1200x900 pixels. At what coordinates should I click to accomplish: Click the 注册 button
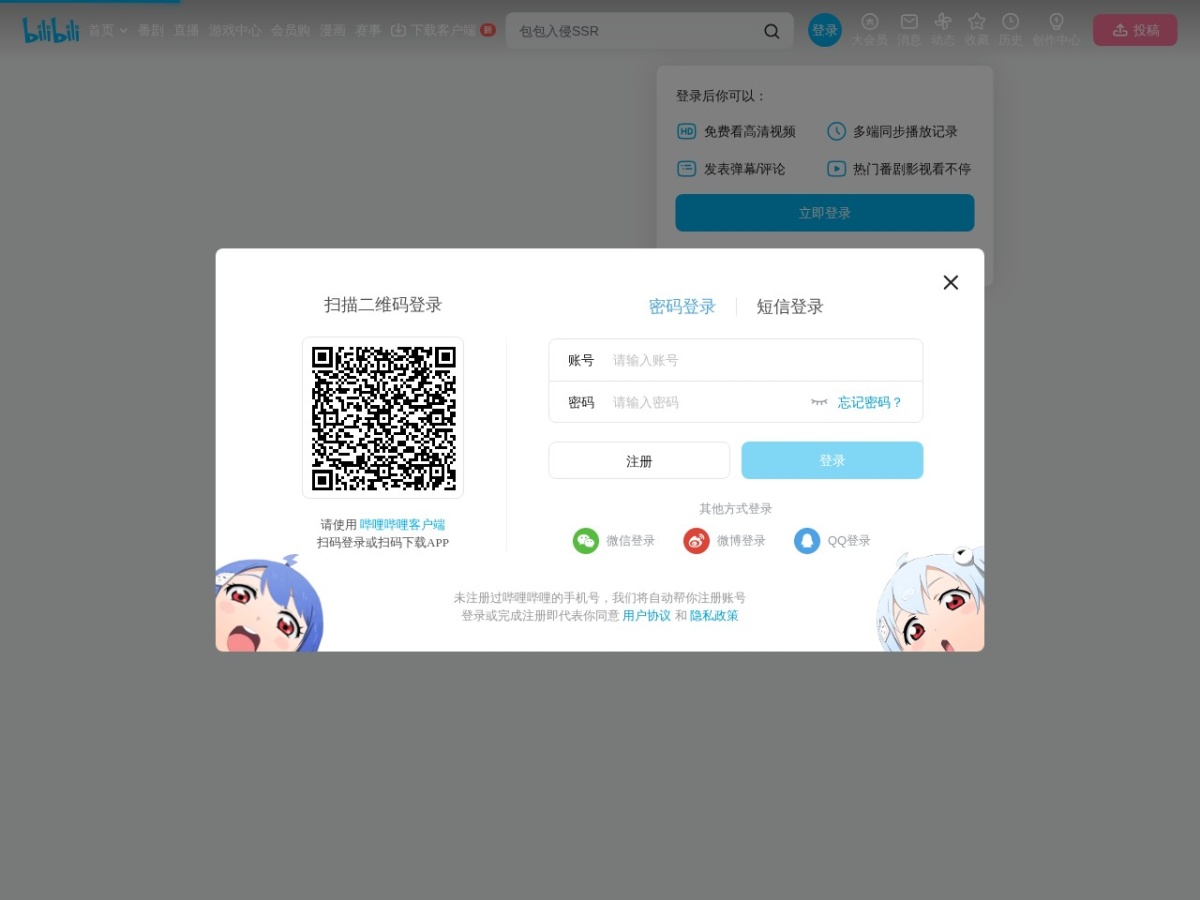coord(639,461)
